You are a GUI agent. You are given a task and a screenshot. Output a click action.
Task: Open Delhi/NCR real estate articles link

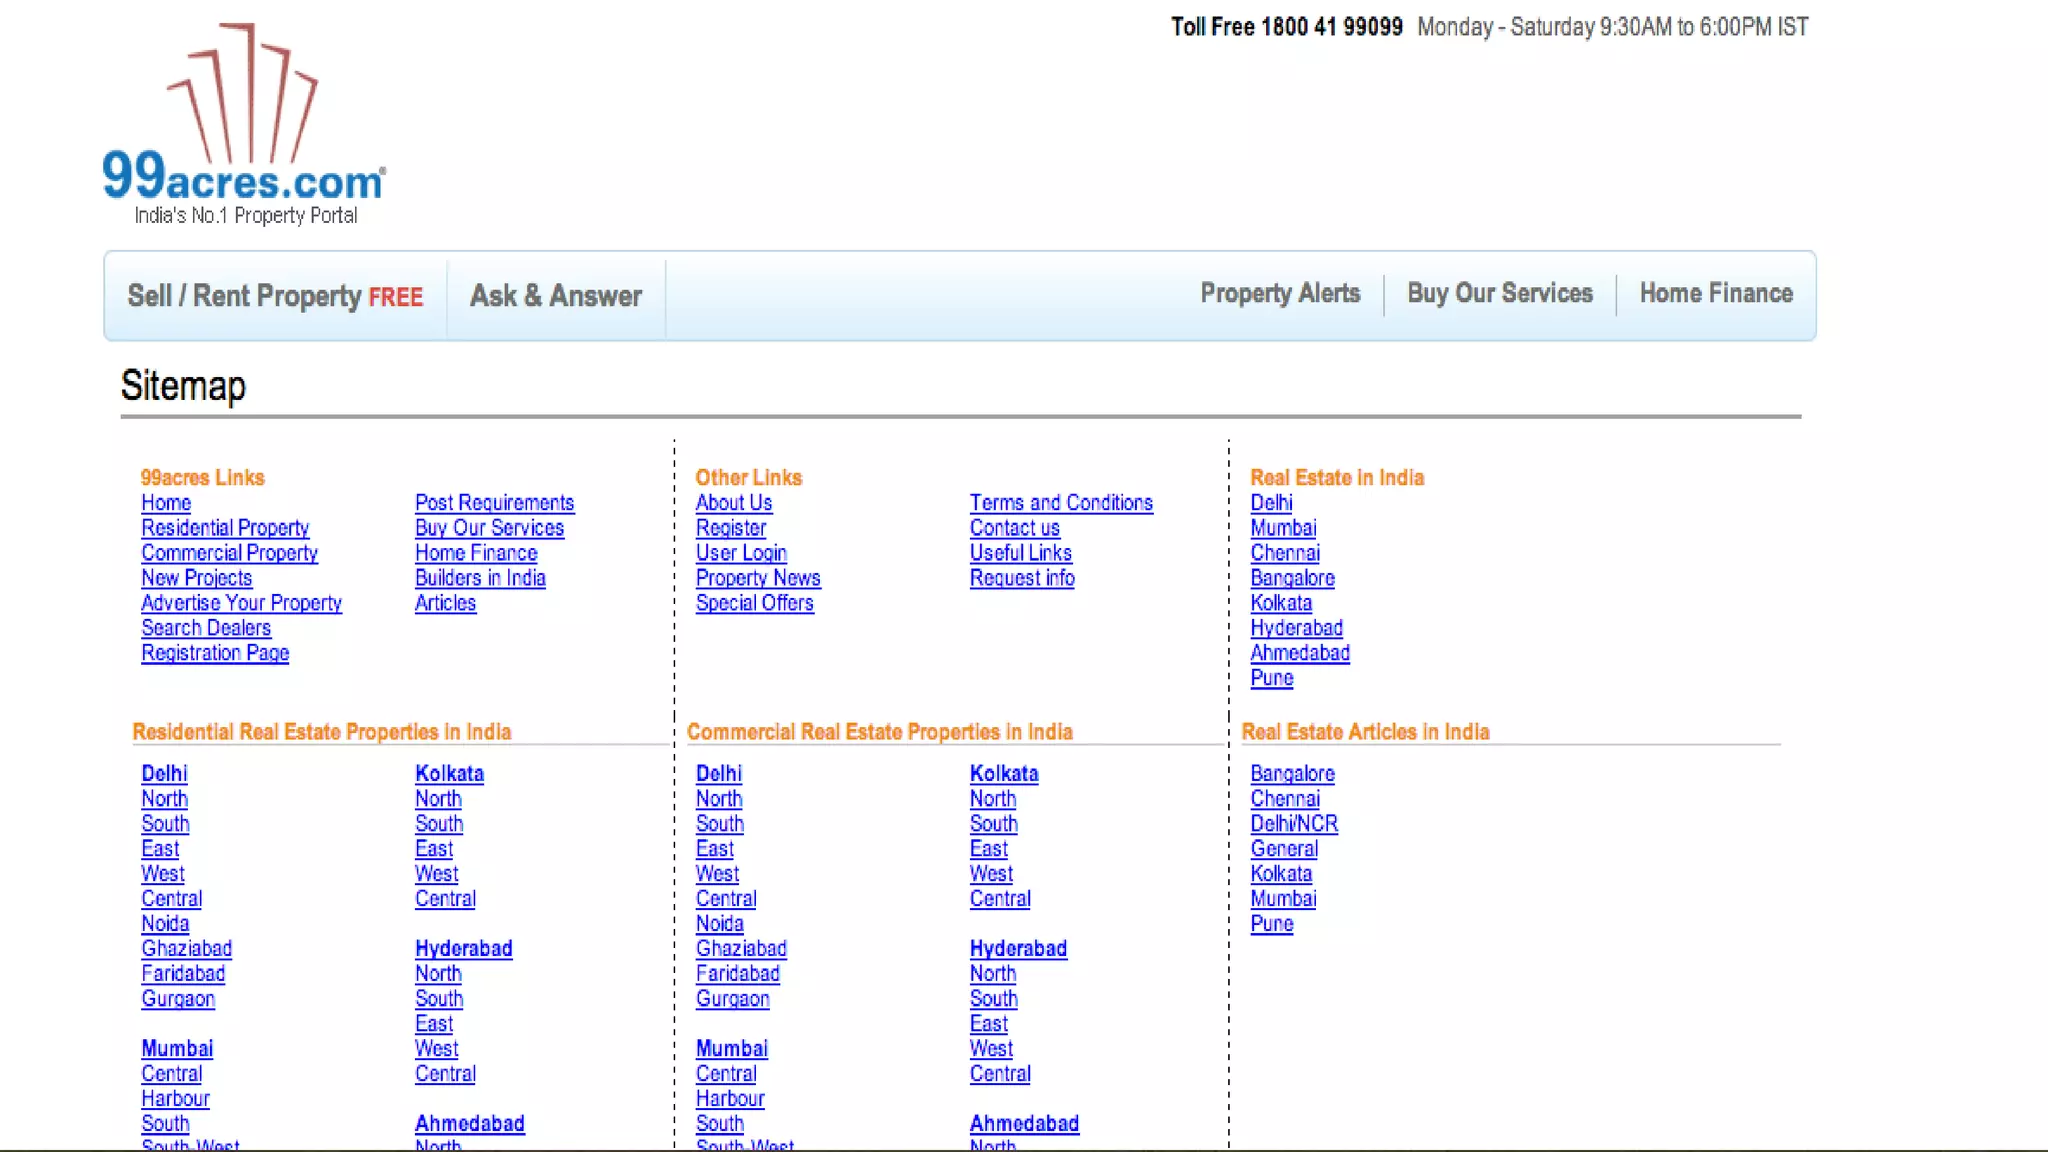coord(1294,824)
